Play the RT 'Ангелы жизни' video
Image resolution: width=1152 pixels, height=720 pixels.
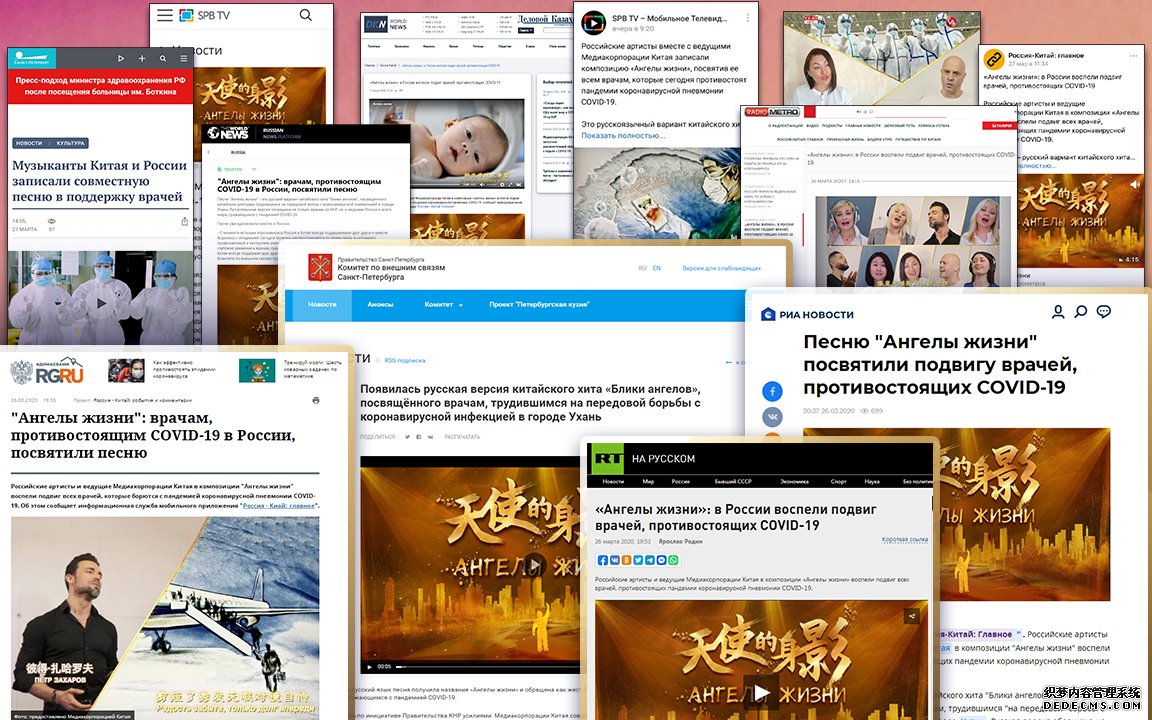(761, 692)
